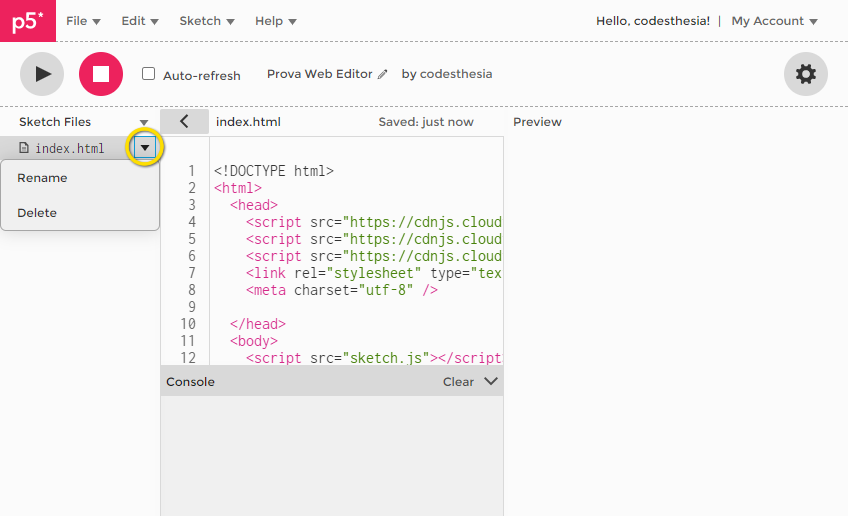Click the Saved: just now status text
This screenshot has width=848, height=516.
(426, 122)
